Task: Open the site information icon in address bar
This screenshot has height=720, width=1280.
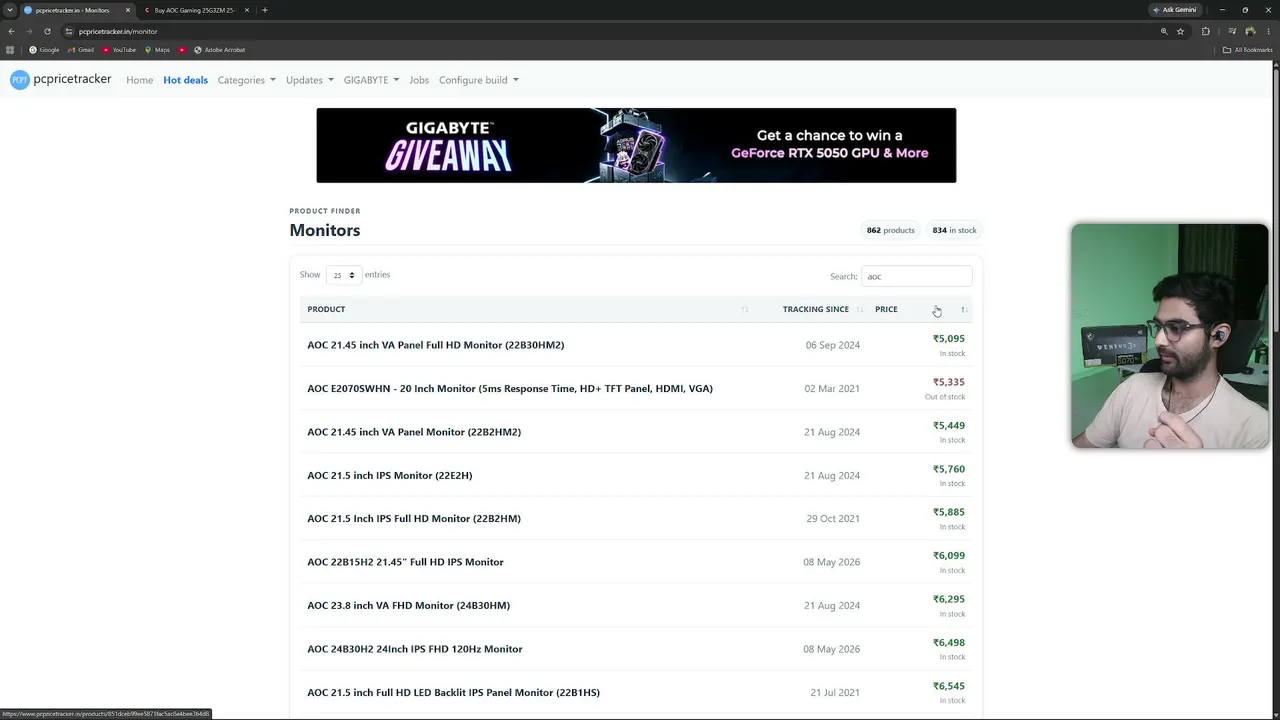Action: click(70, 31)
